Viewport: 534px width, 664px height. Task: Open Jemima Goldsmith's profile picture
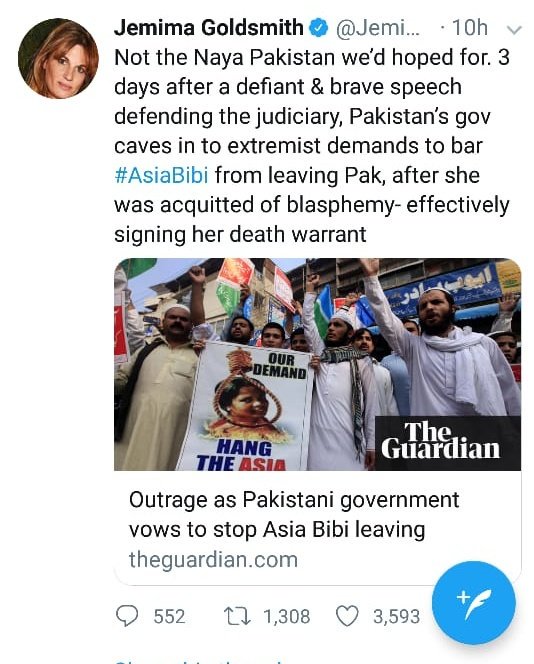click(x=58, y=58)
